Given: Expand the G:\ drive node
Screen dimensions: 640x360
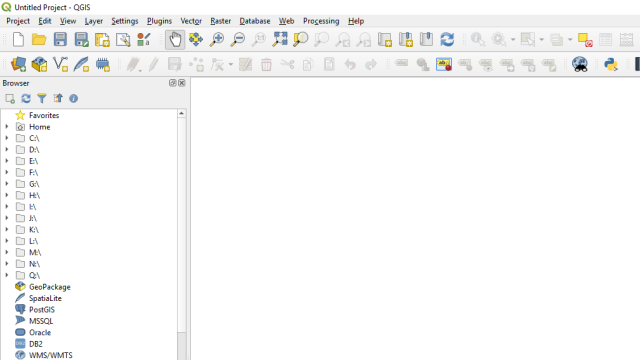Looking at the screenshot, I should [x=7, y=184].
